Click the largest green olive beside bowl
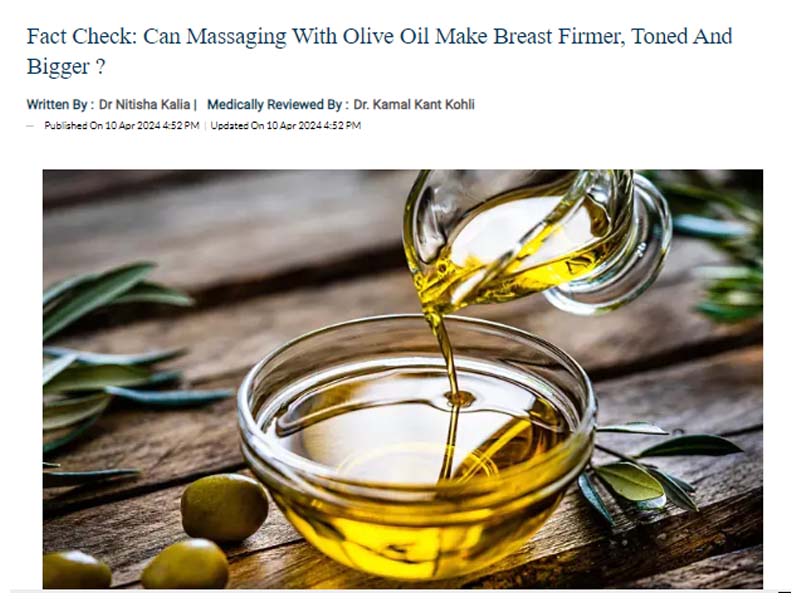Viewport: 800px width, 600px height. click(225, 507)
